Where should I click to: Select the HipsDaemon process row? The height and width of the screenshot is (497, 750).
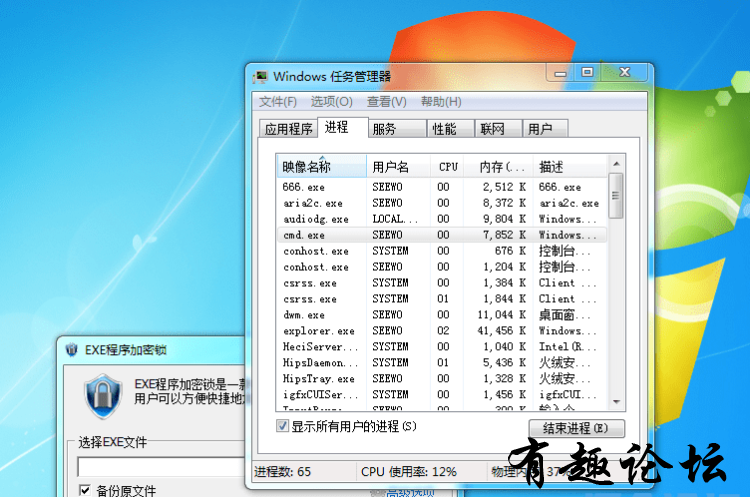pyautogui.click(x=442, y=363)
